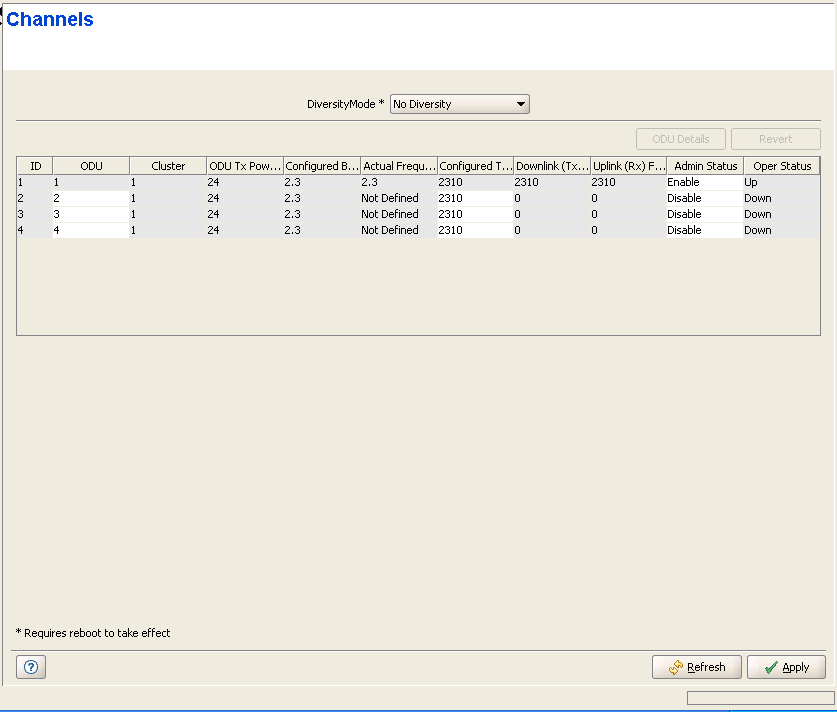Image resolution: width=837 pixels, height=712 pixels.
Task: Edit ODU cell in row 3
Action: click(90, 215)
